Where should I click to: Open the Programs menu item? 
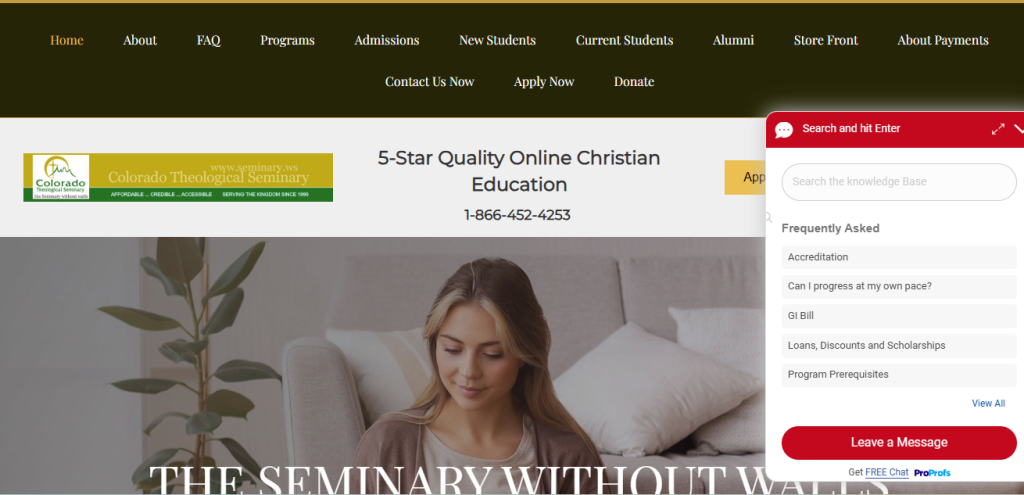(287, 40)
